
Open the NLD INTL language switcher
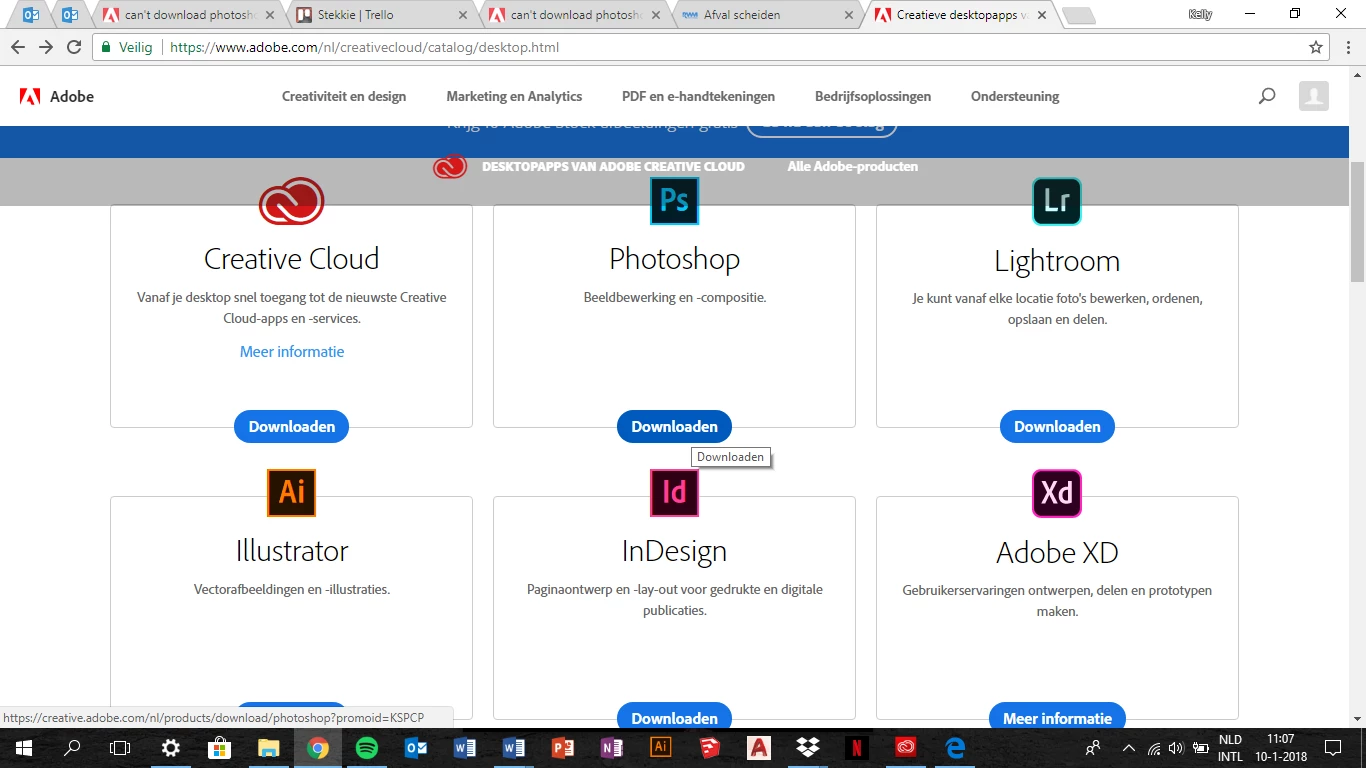coord(1230,748)
